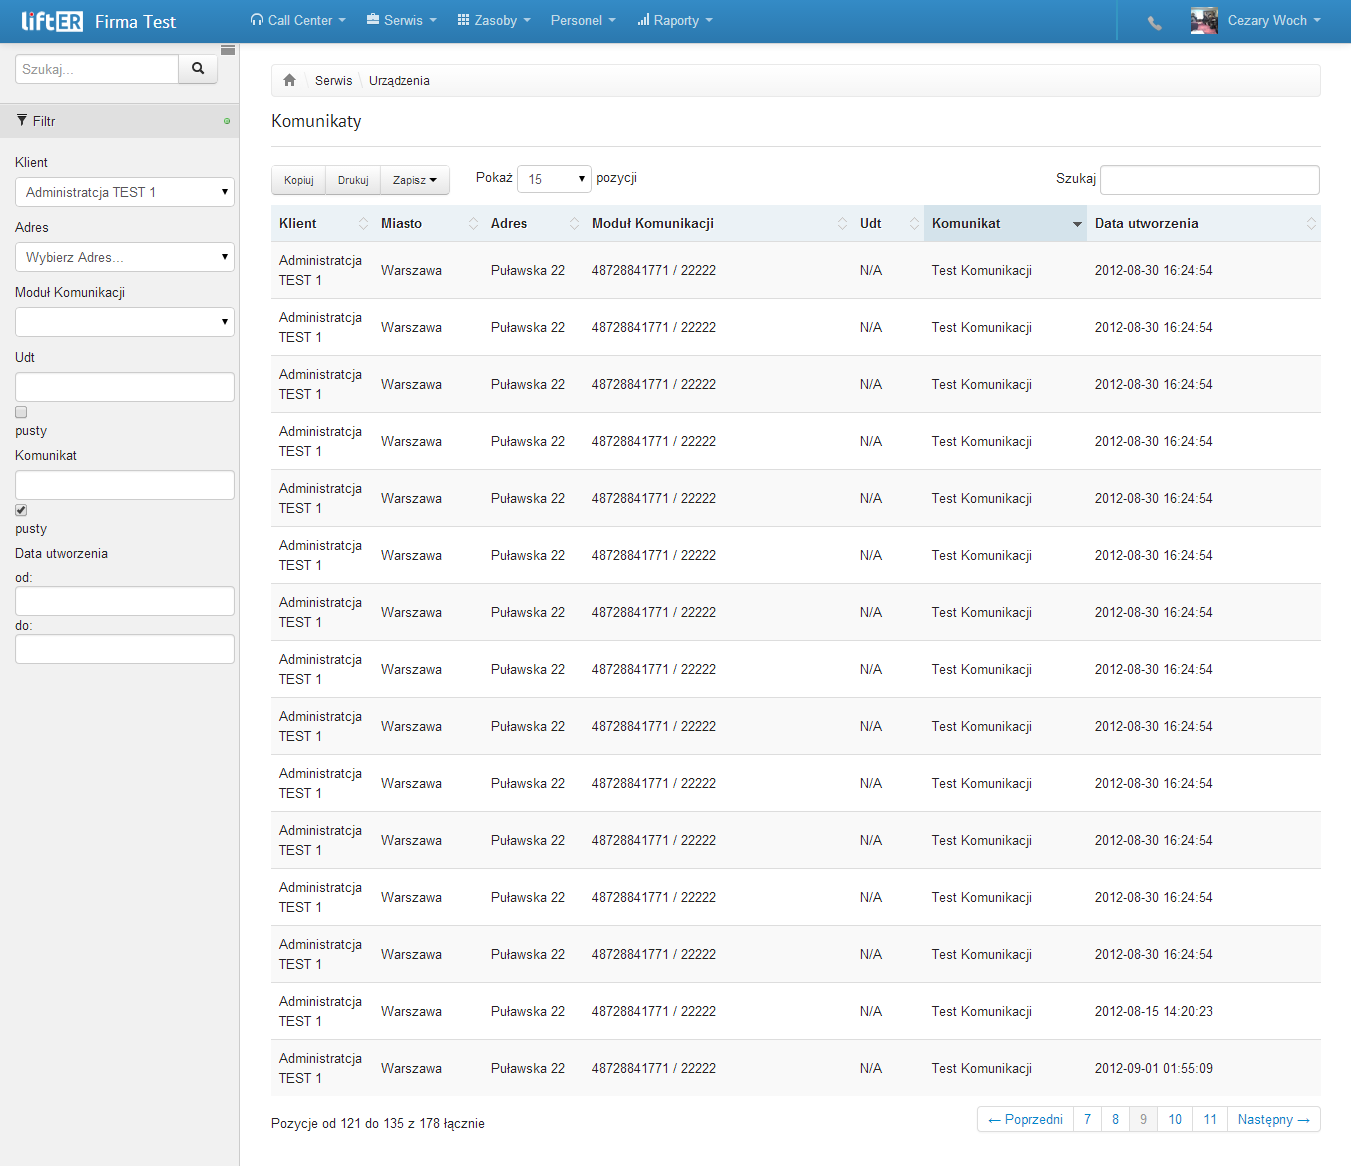Uncheck the Komunikat pusty checkbox
The width and height of the screenshot is (1351, 1166).
click(x=21, y=510)
